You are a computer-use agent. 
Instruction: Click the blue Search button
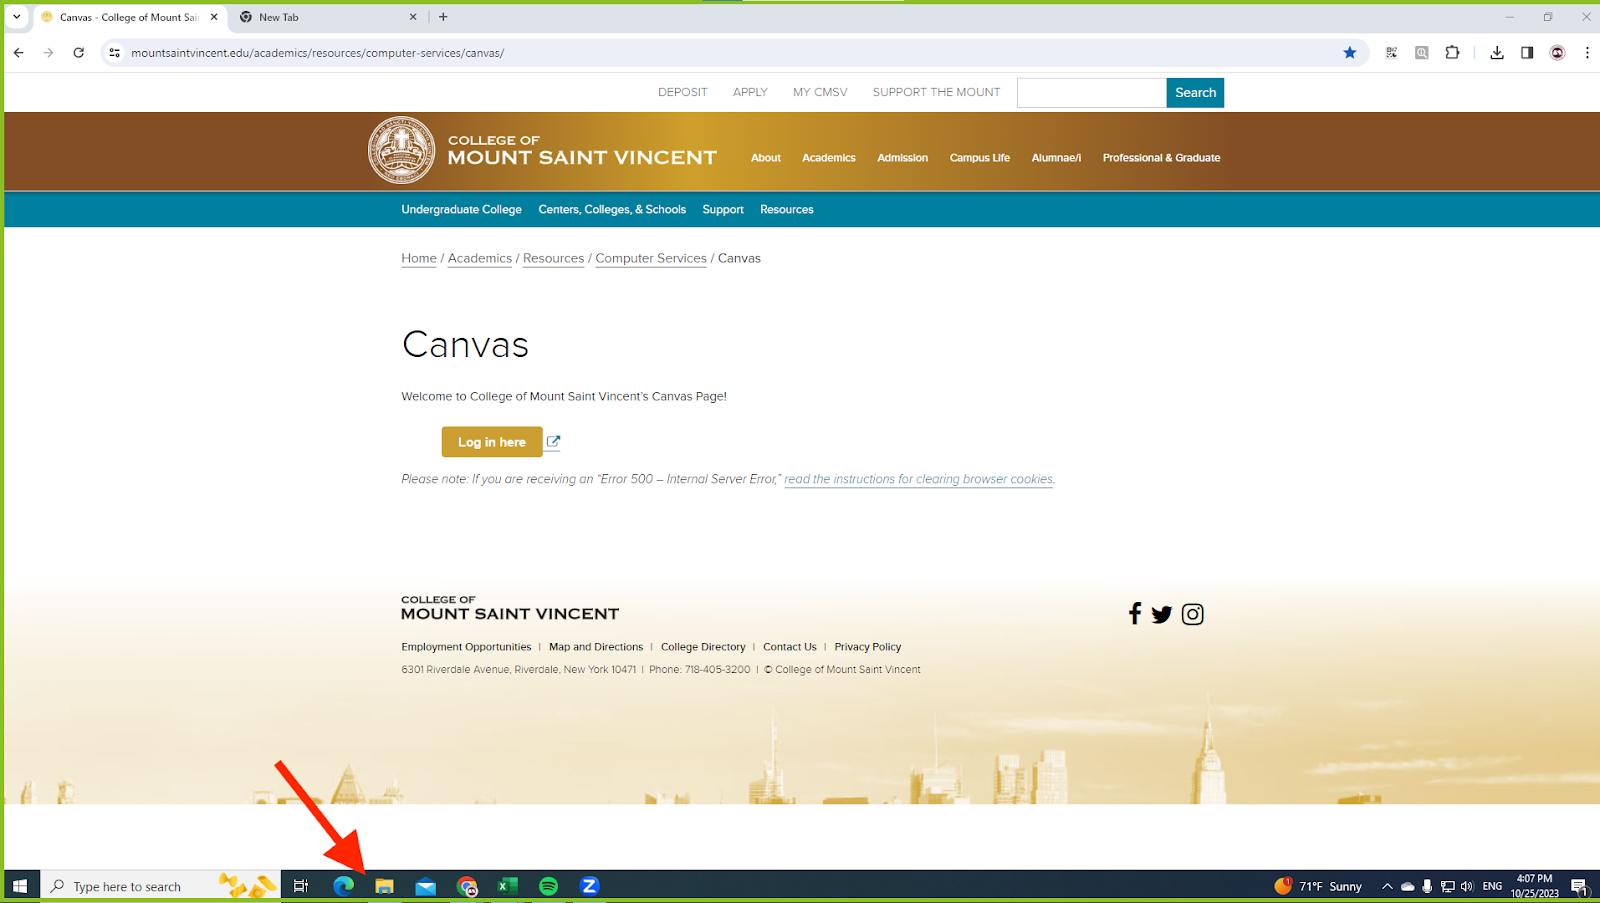pyautogui.click(x=1195, y=93)
